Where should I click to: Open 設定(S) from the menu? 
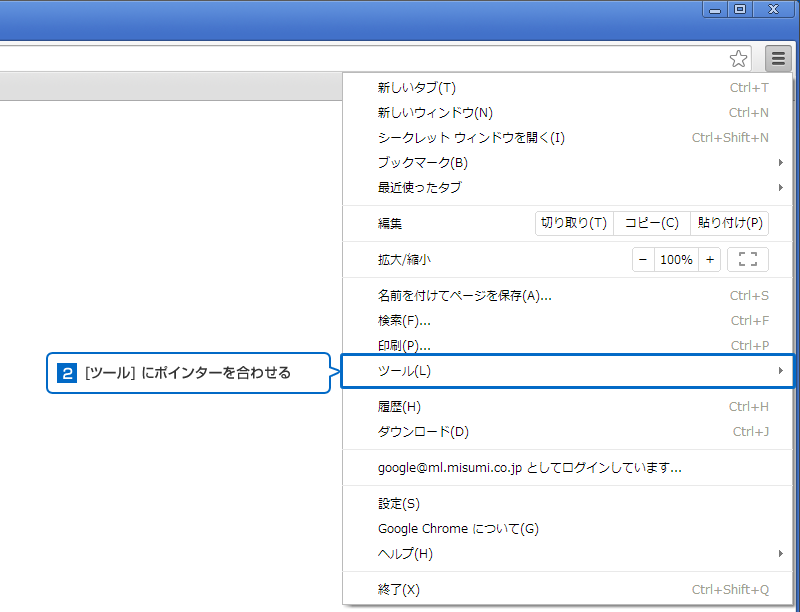tap(399, 504)
